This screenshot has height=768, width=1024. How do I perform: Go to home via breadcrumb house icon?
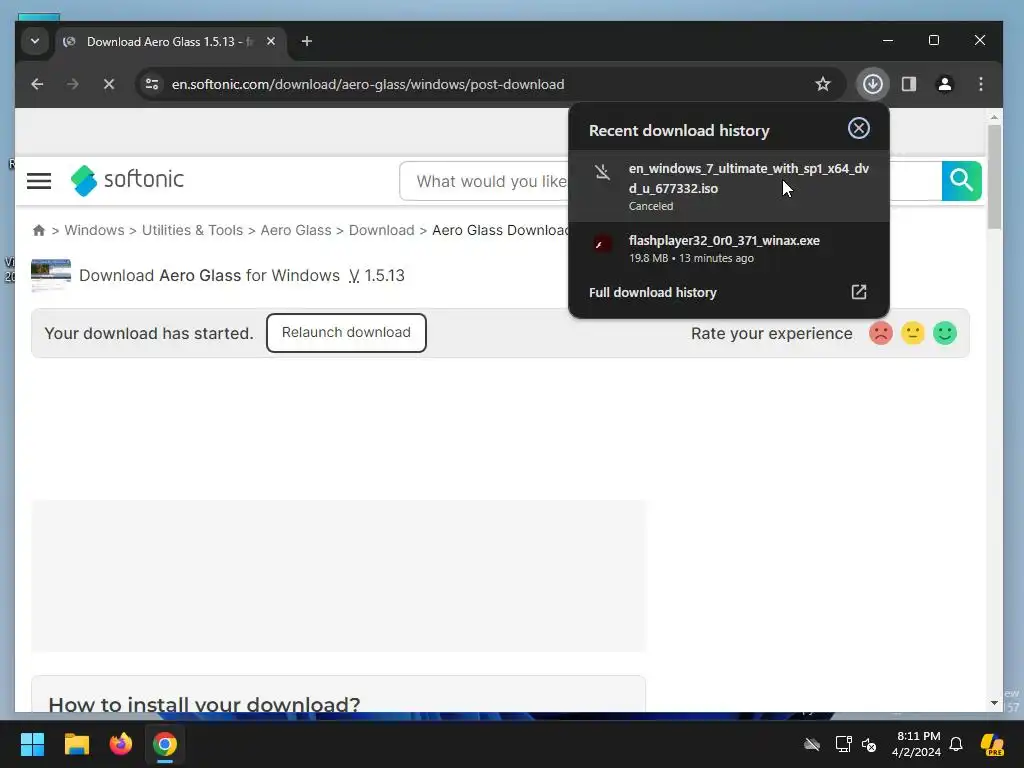(39, 231)
